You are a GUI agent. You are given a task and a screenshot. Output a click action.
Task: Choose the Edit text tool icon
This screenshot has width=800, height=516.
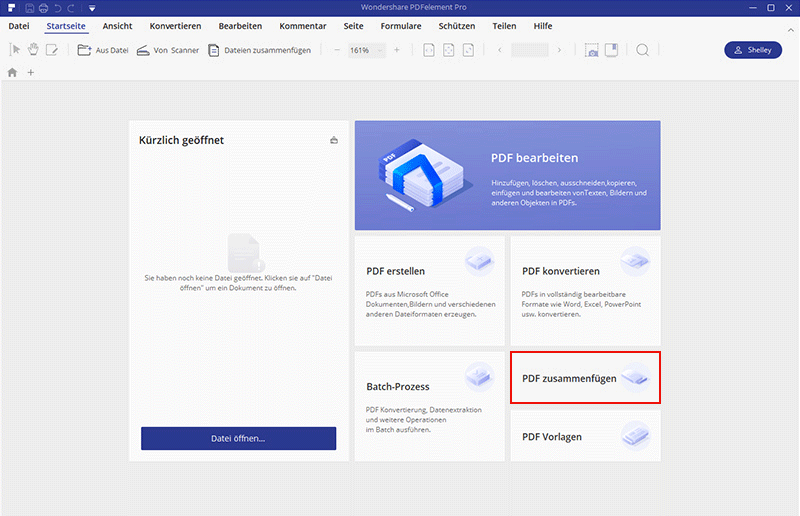[52, 50]
